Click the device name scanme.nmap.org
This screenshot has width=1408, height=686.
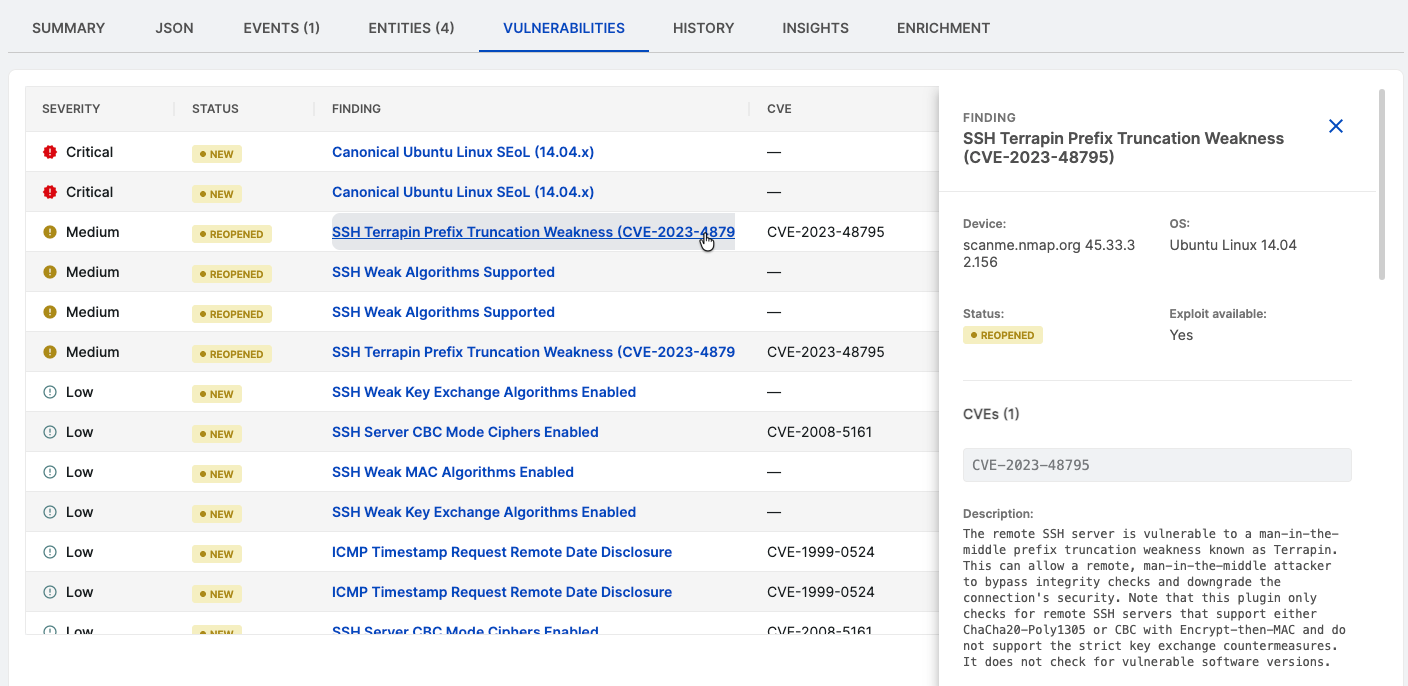1049,254
